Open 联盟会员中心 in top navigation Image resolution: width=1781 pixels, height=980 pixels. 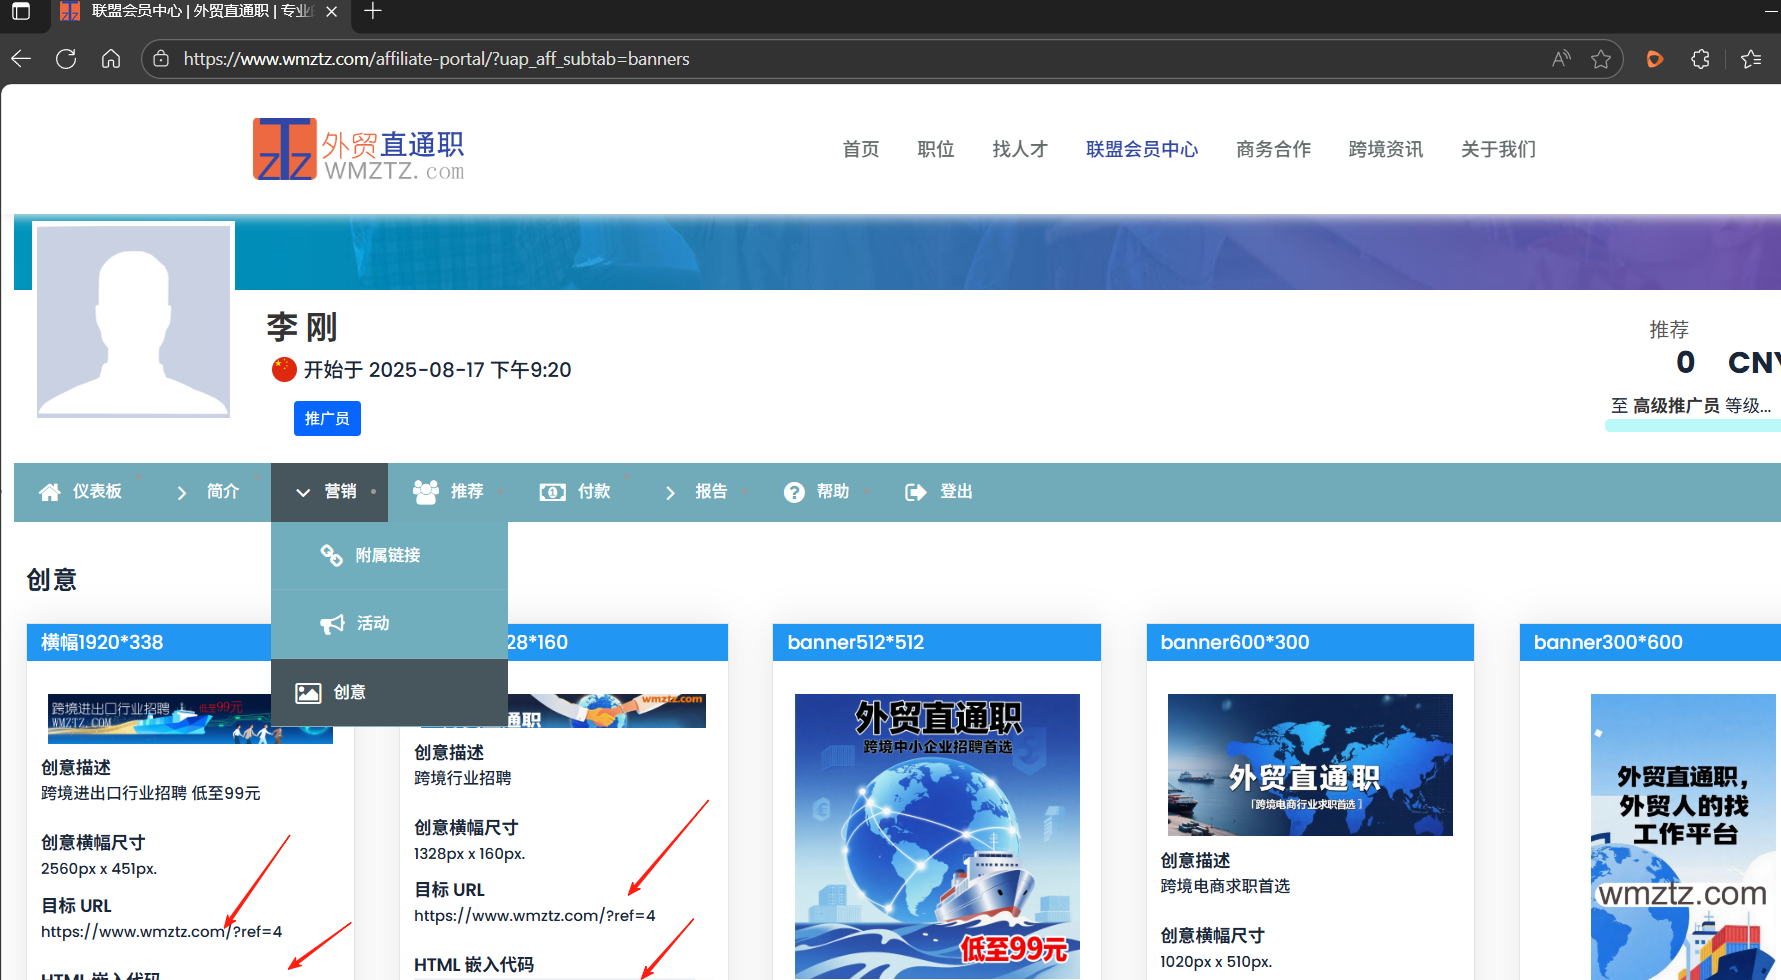[1141, 149]
